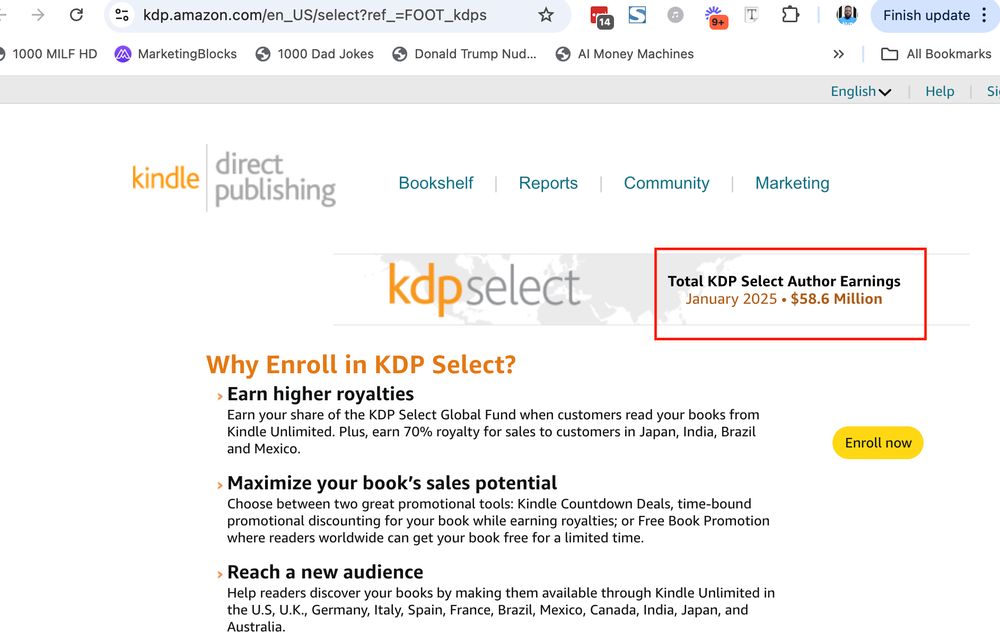This screenshot has height=633, width=1000.
Task: Open the Chrome profile avatar
Action: coord(847,15)
